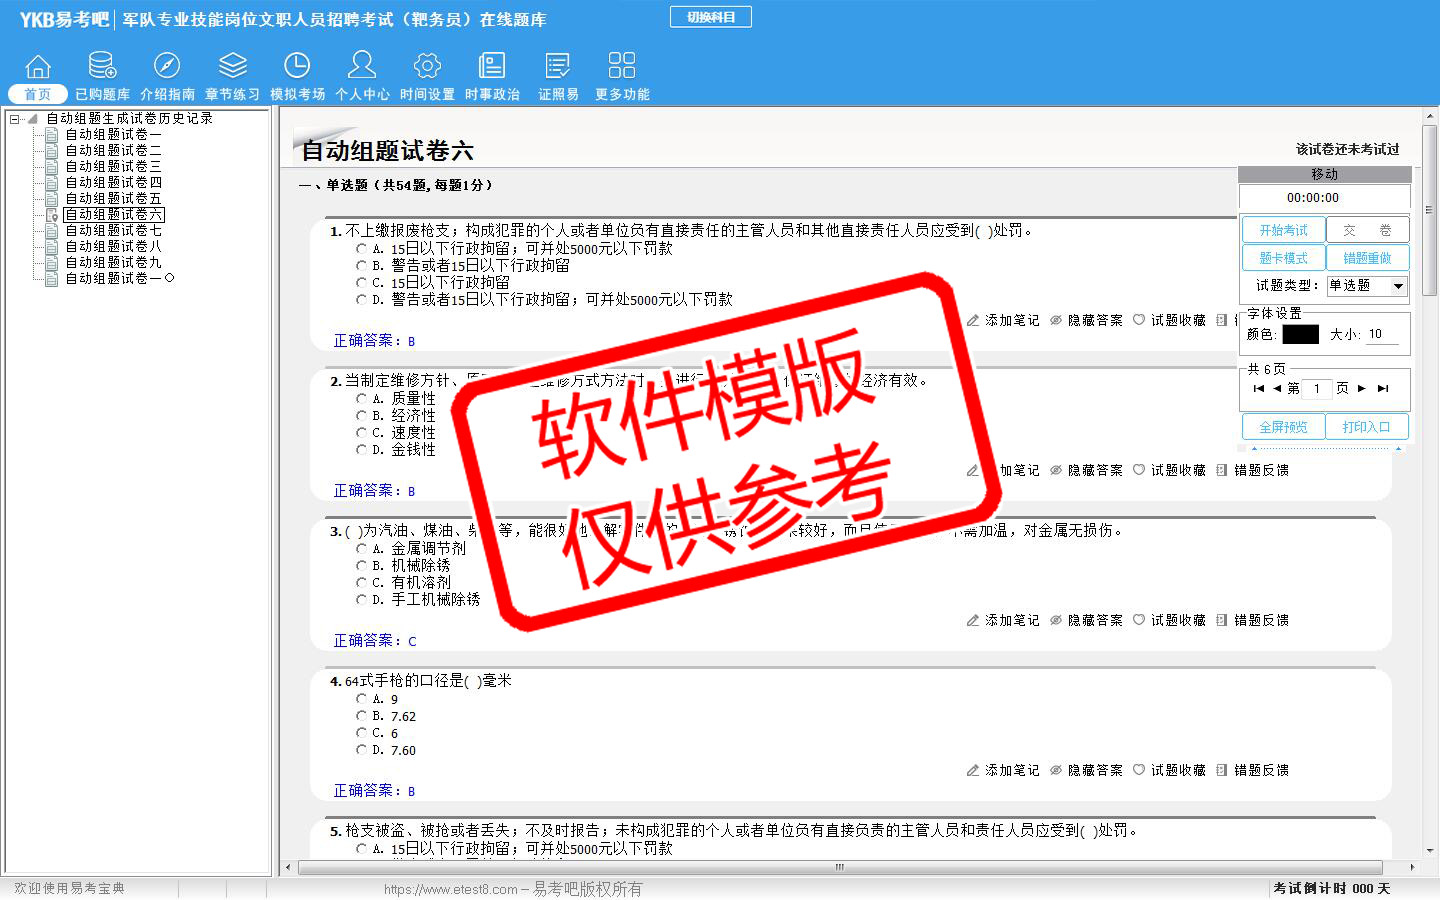The height and width of the screenshot is (900, 1440).
Task: Select option C 速度性 in question 2
Action: (362, 432)
